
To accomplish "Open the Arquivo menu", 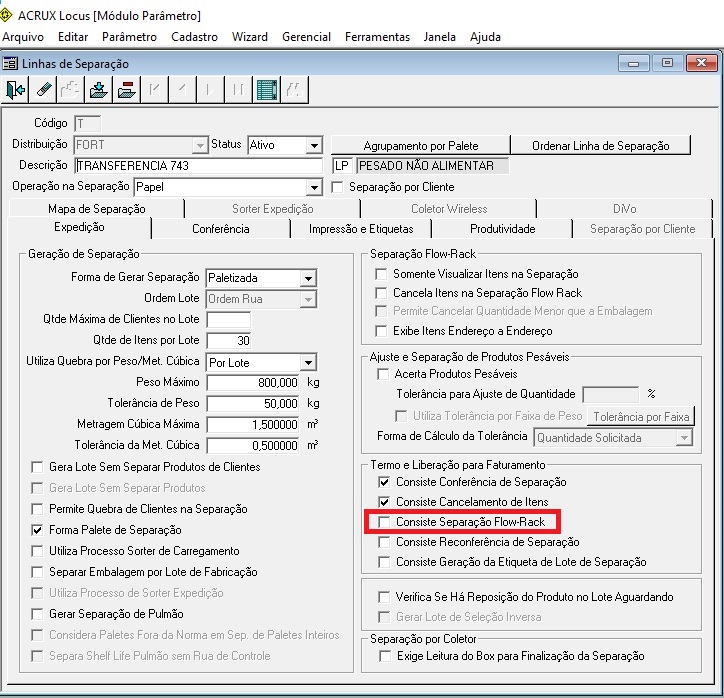I will coord(23,37).
